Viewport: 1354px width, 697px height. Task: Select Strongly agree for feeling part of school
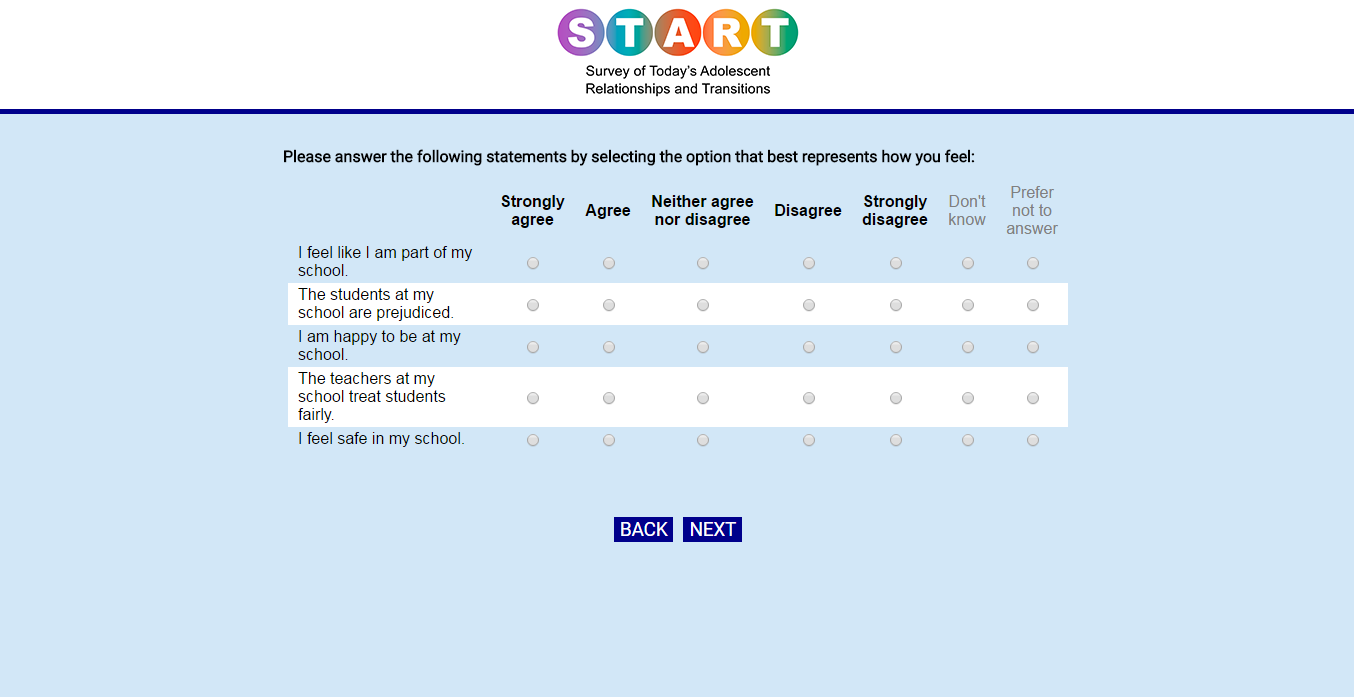[x=533, y=263]
